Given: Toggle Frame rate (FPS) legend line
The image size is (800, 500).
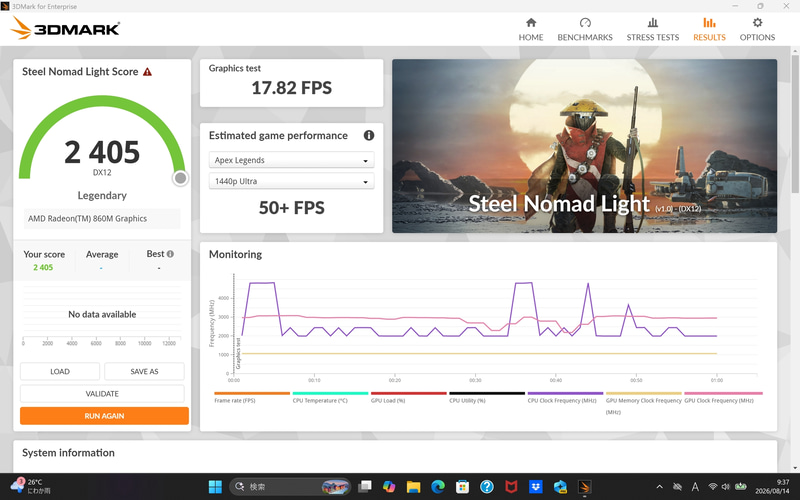Looking at the screenshot, I should coord(252,397).
